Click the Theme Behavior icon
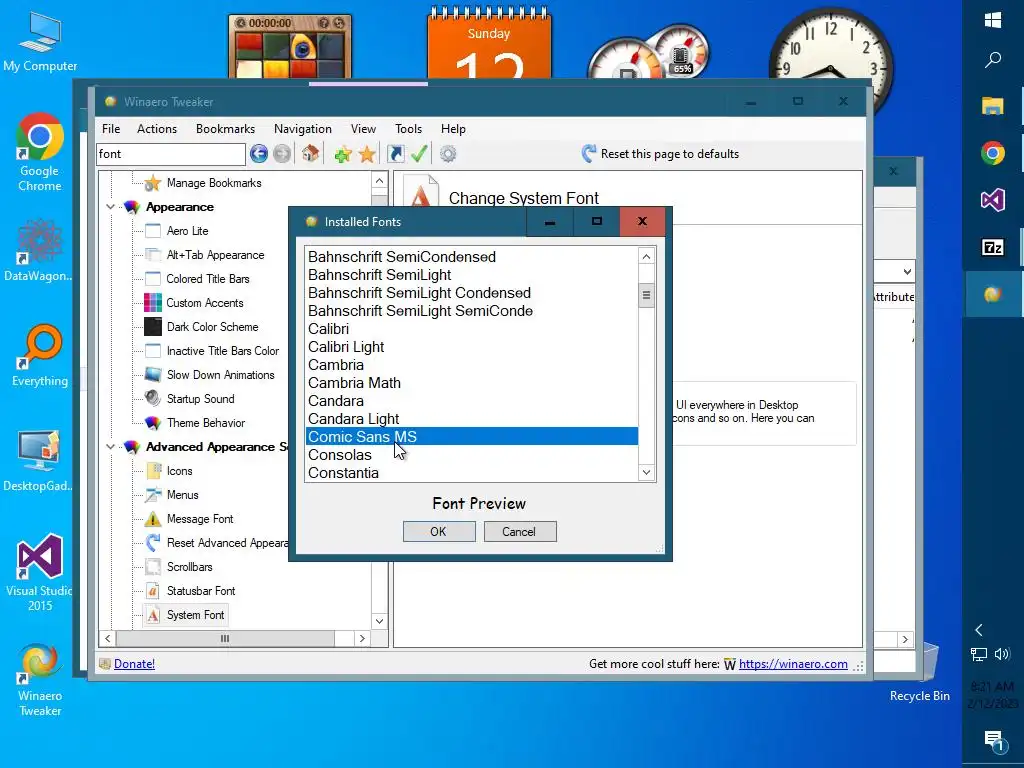 (x=153, y=423)
